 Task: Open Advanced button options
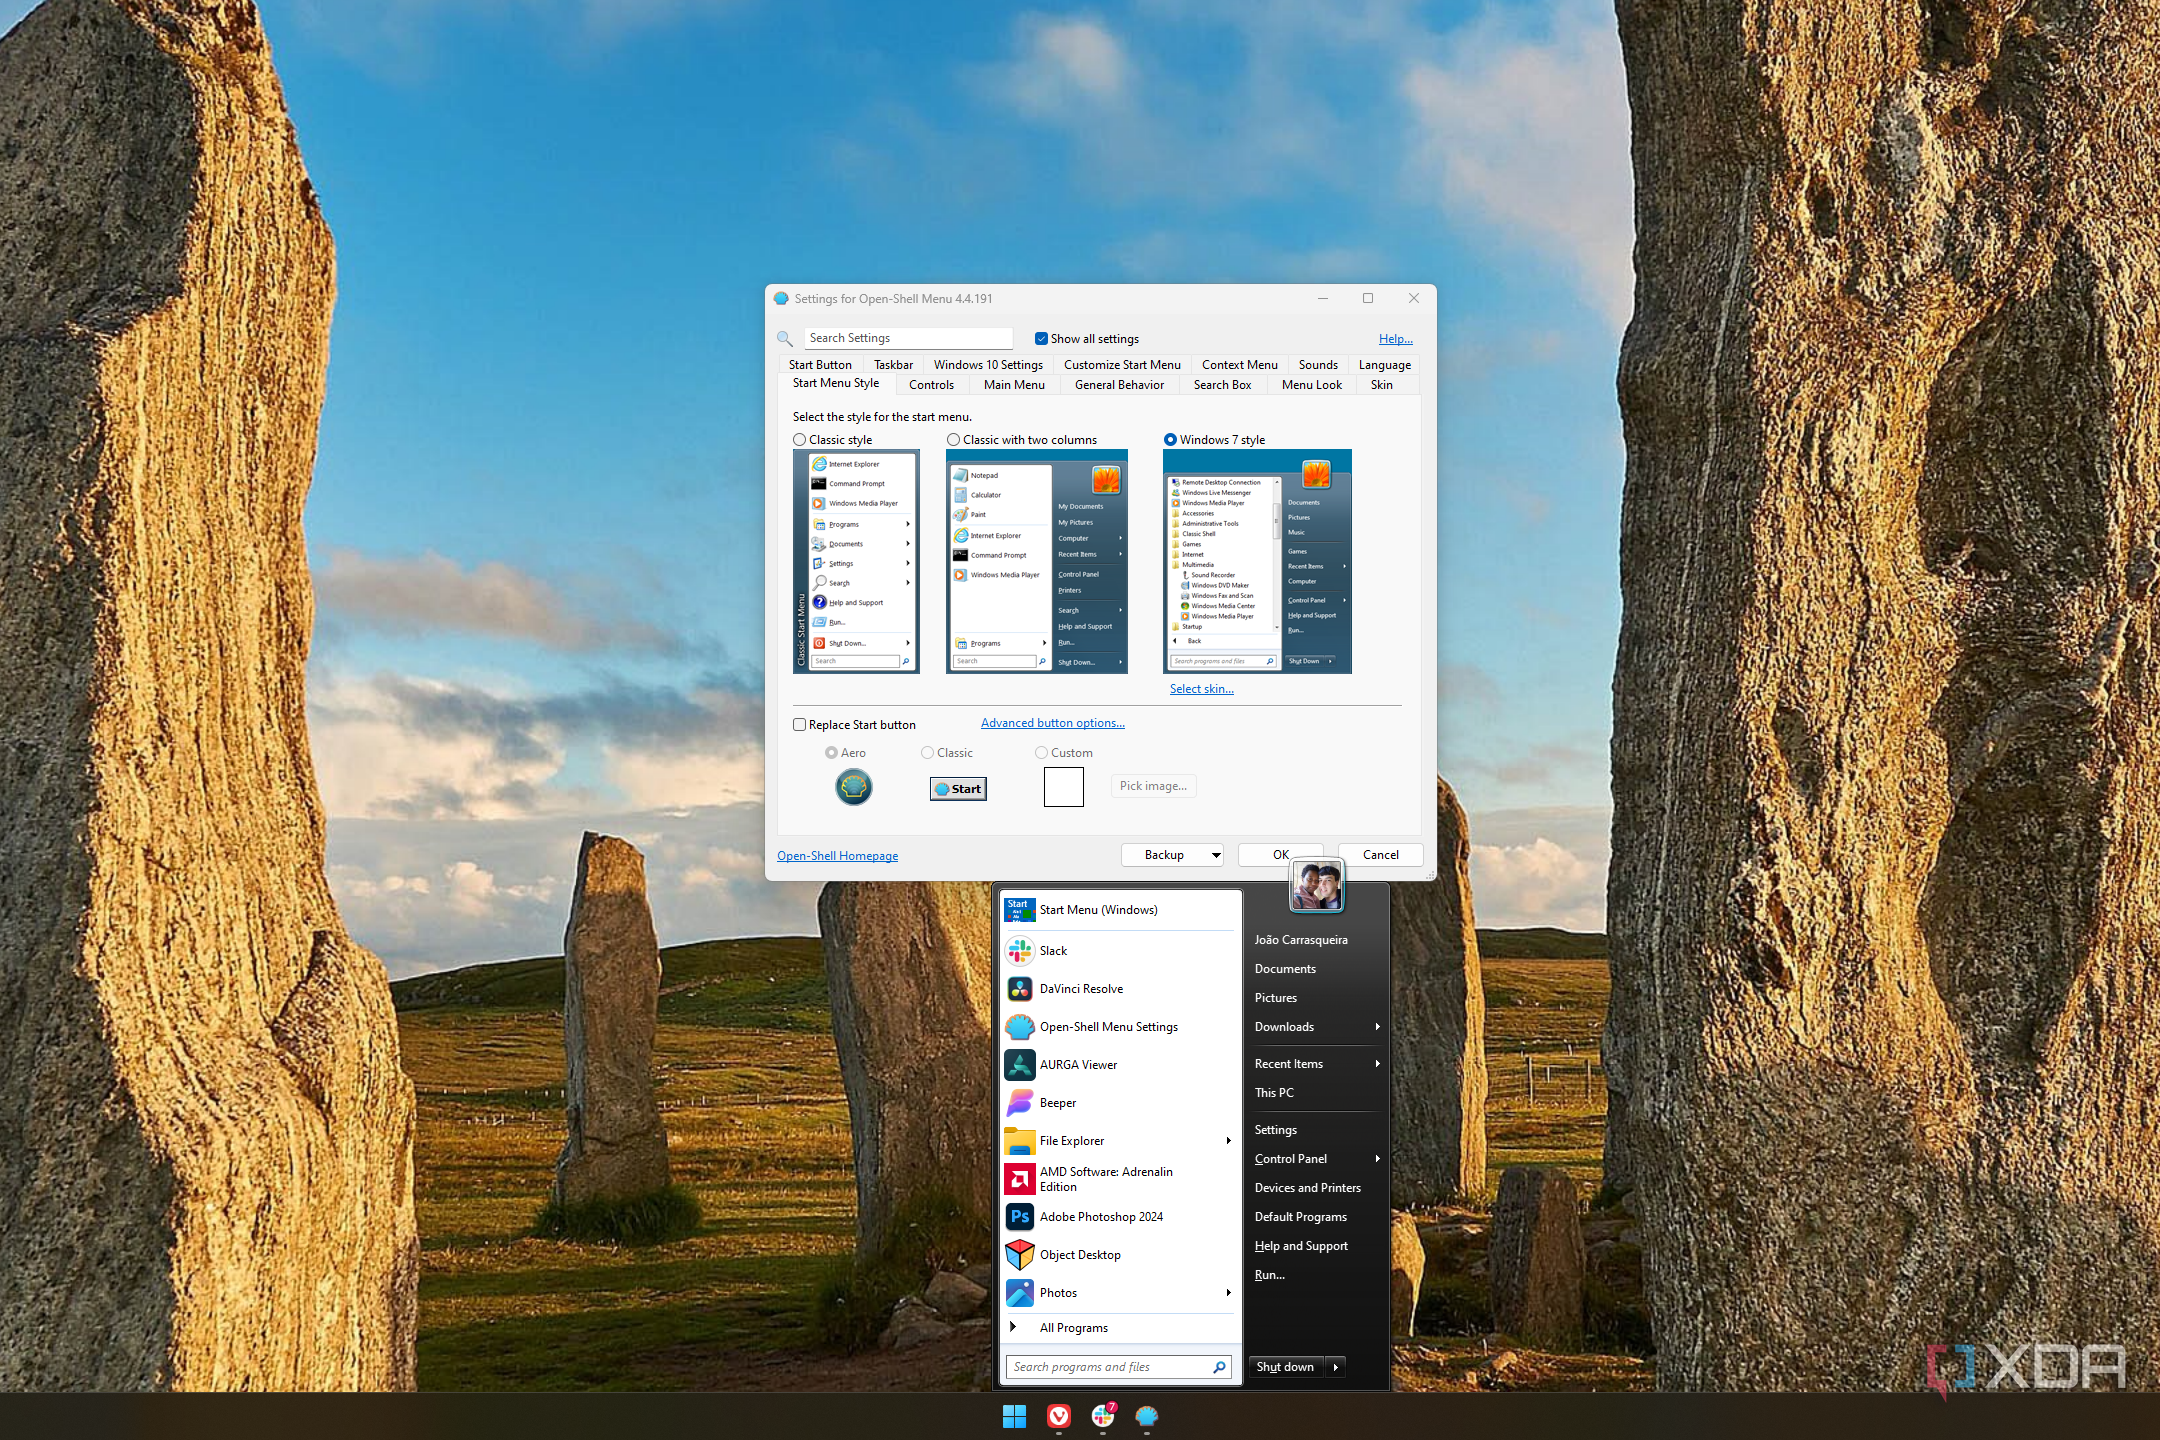[1052, 722]
